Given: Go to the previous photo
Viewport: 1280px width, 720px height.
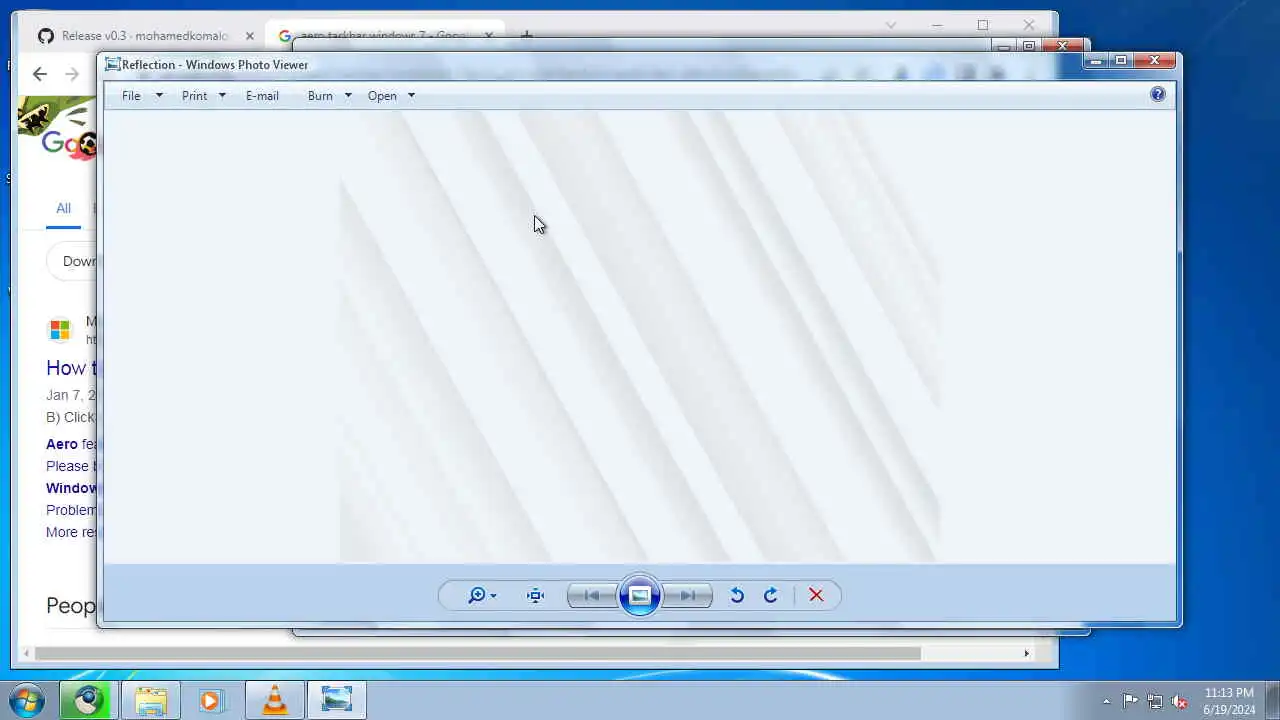Looking at the screenshot, I should (x=592, y=596).
